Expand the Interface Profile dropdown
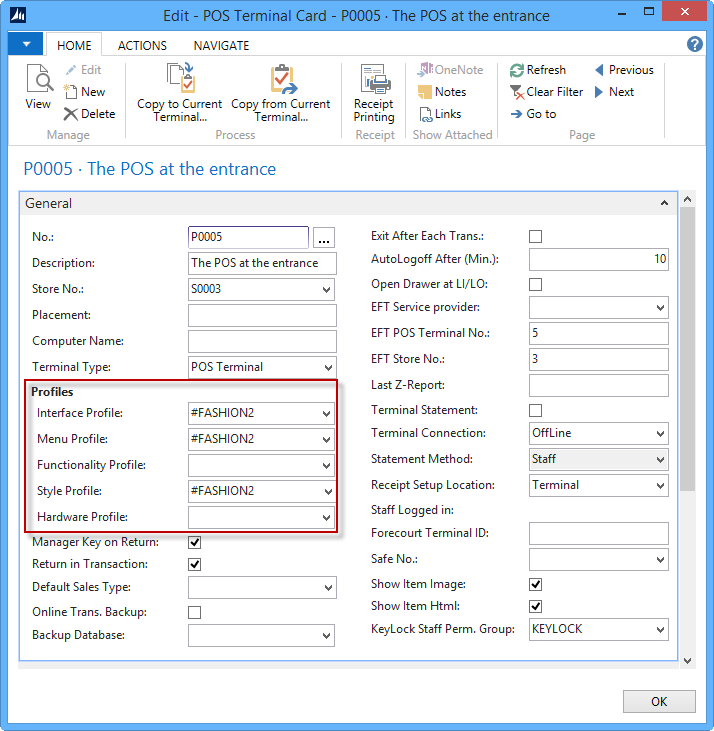714x731 pixels. pos(327,413)
